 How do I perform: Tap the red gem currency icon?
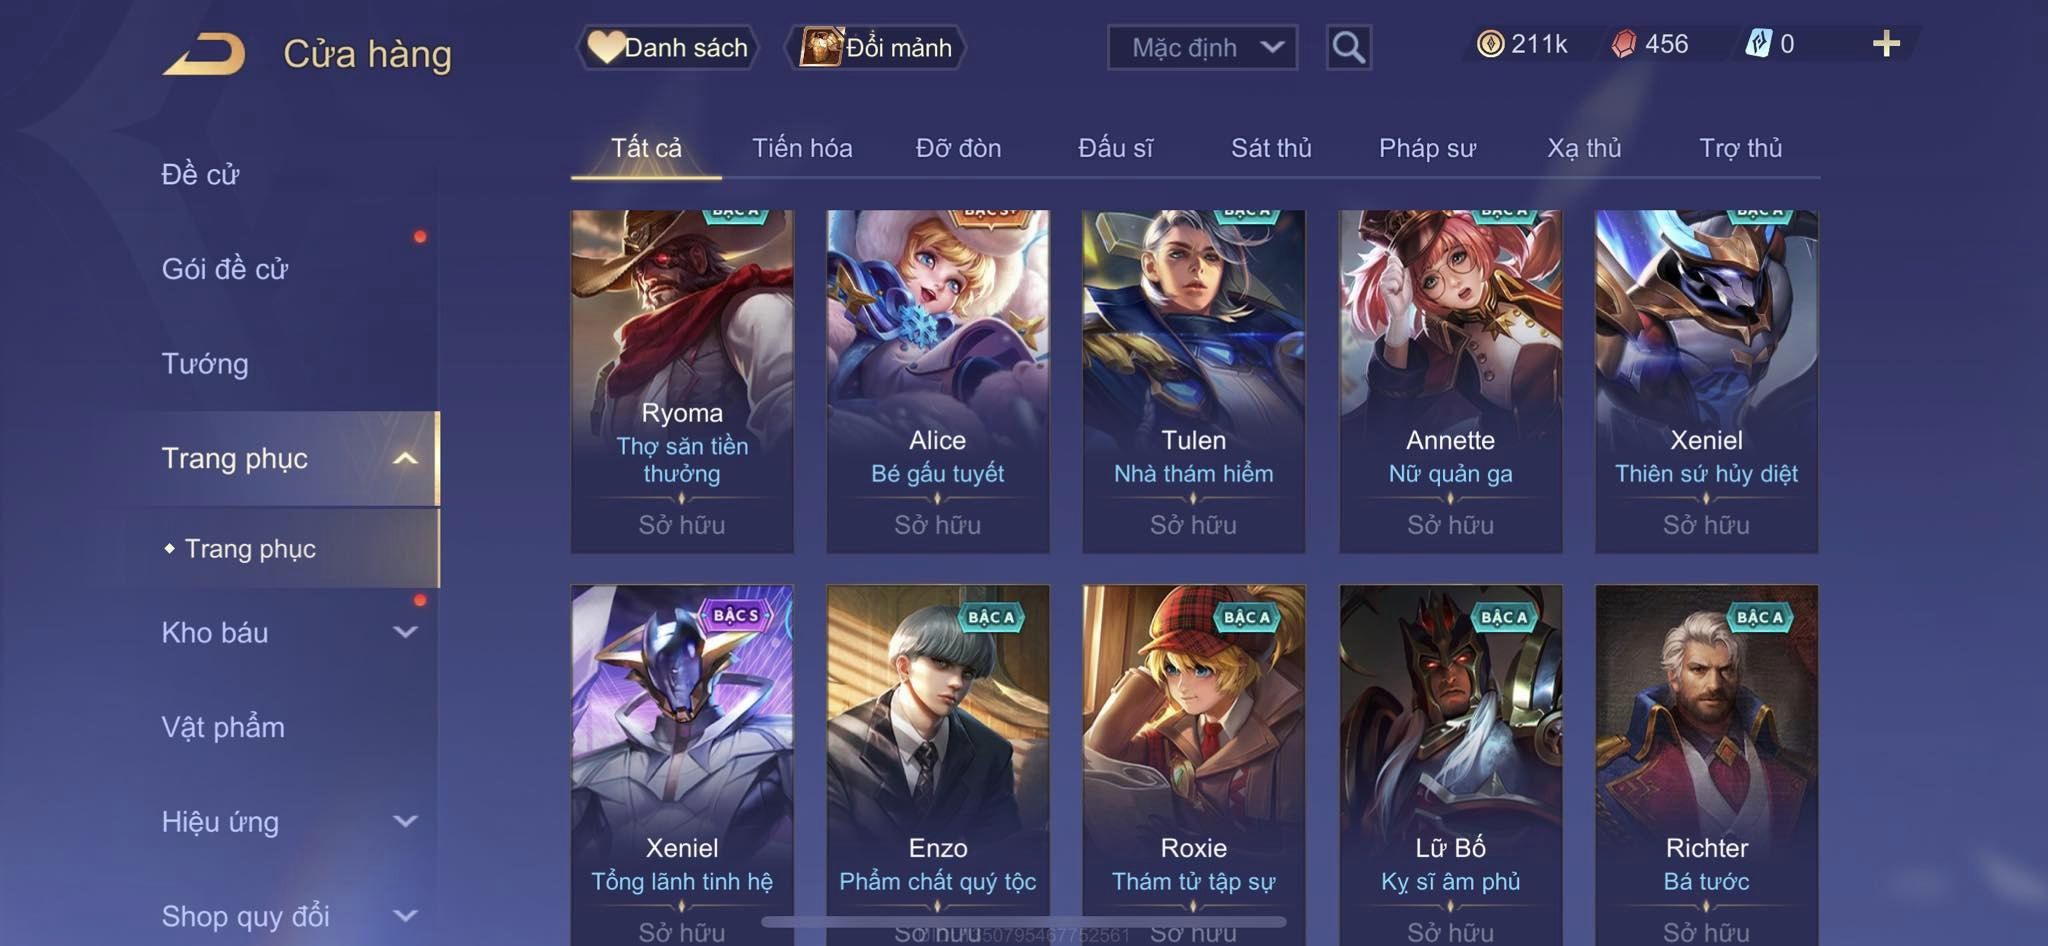(1624, 44)
